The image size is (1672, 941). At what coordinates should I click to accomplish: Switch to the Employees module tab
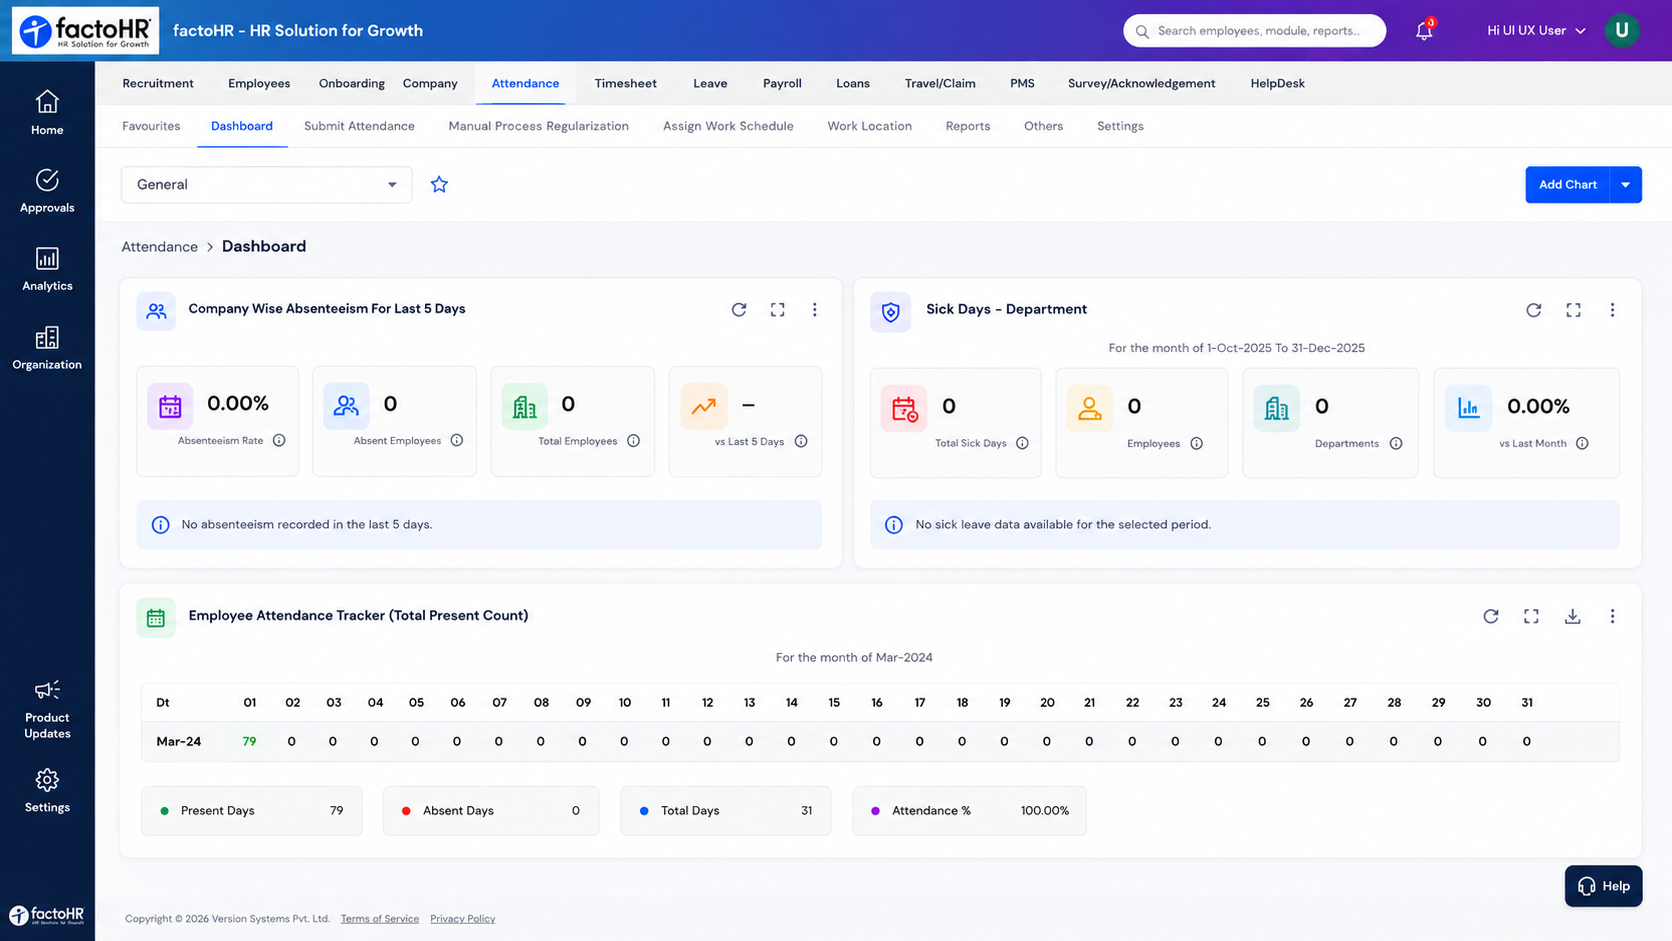259,83
